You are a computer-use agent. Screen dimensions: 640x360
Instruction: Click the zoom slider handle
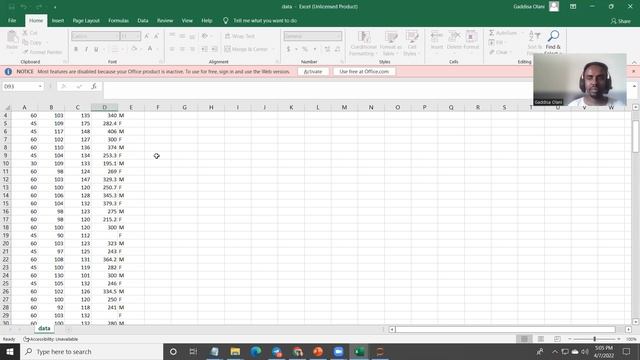tap(594, 339)
